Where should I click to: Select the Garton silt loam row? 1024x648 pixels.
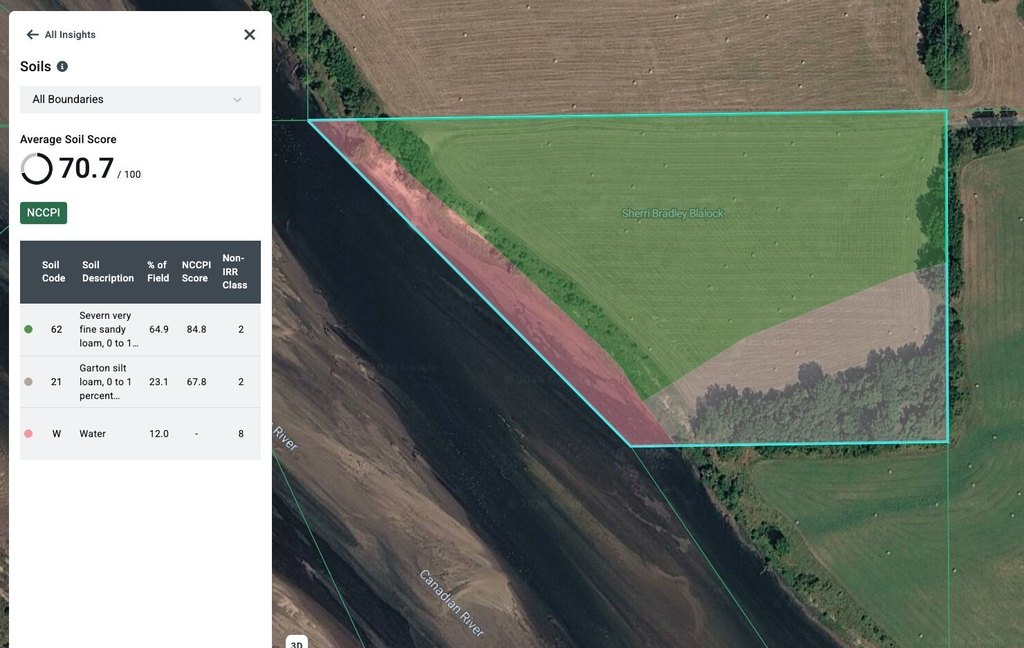(x=140, y=382)
